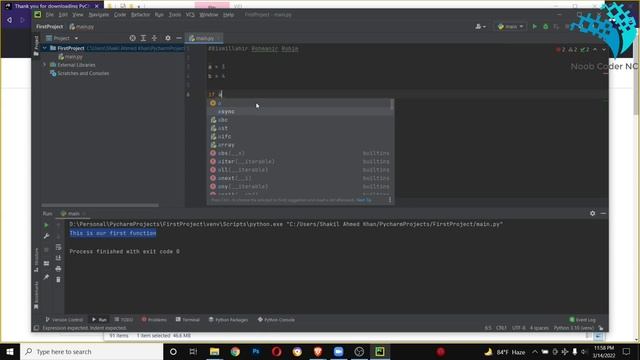Collapse the FirstProject tree node

[44, 48]
